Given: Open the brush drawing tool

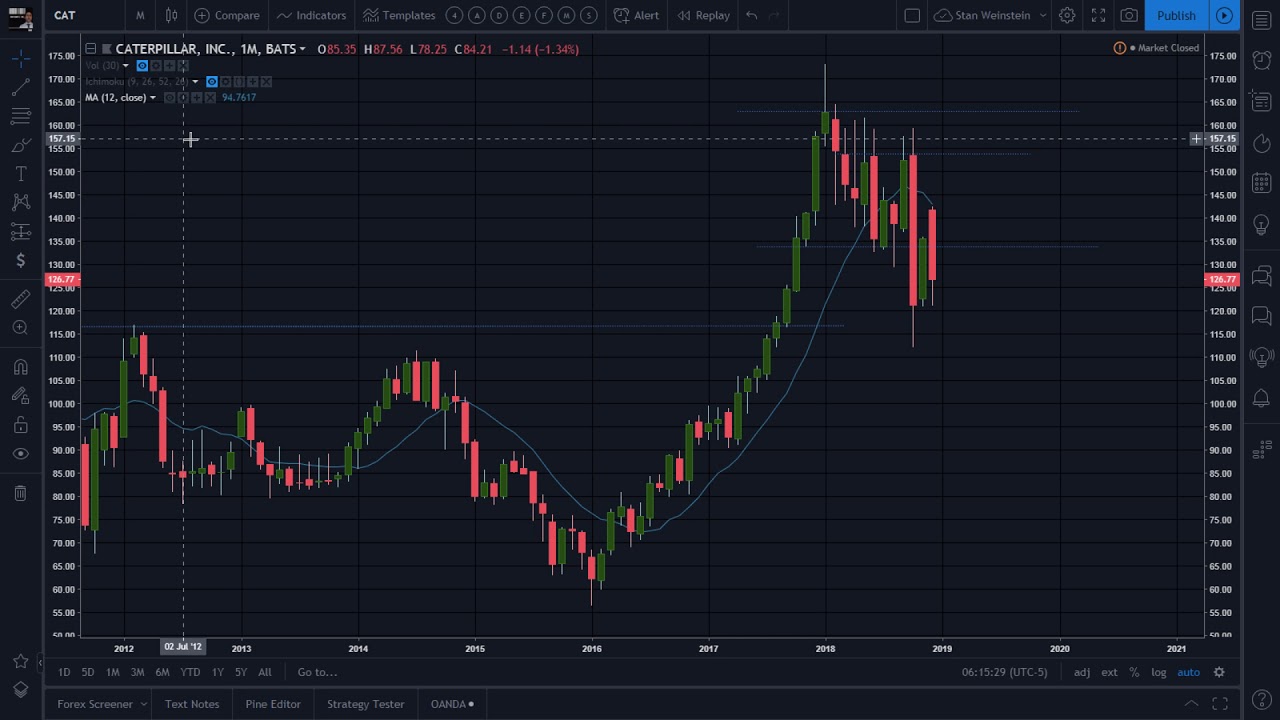Looking at the screenshot, I should coord(20,146).
